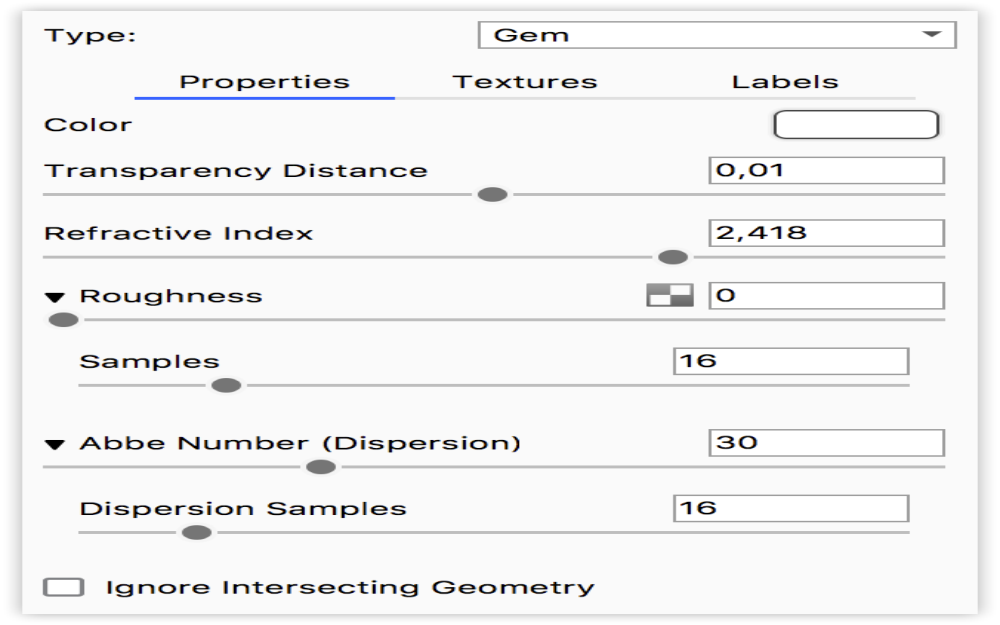Click the Refractive Index value field

[826, 233]
